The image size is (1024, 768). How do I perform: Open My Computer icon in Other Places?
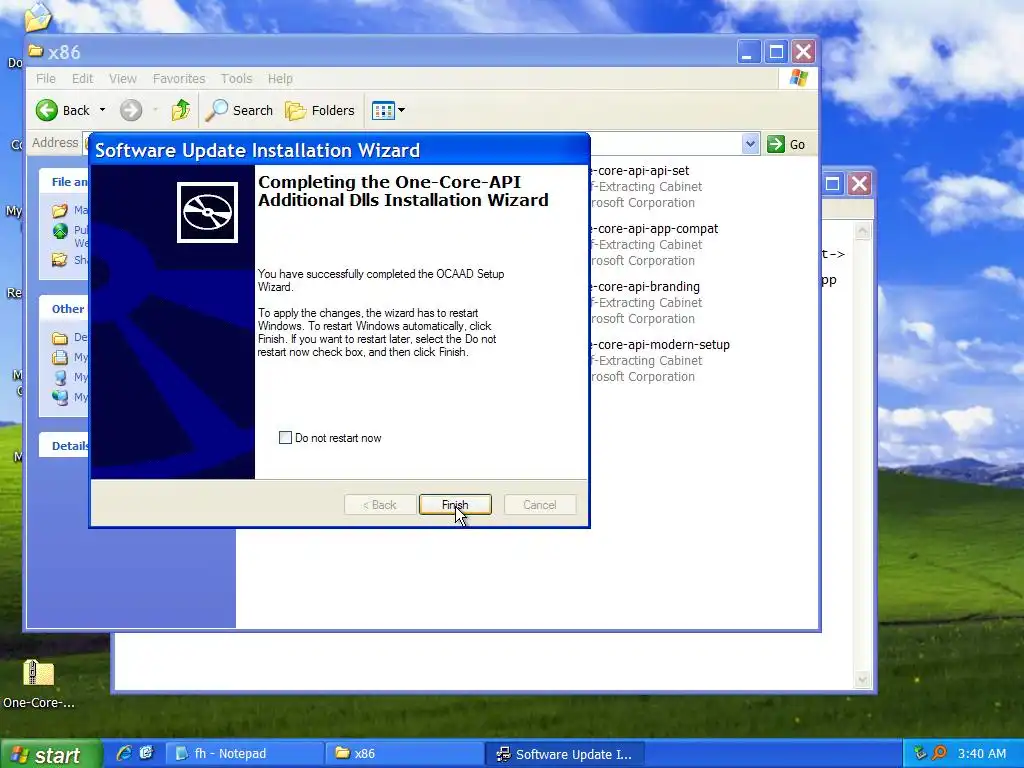pyautogui.click(x=60, y=377)
